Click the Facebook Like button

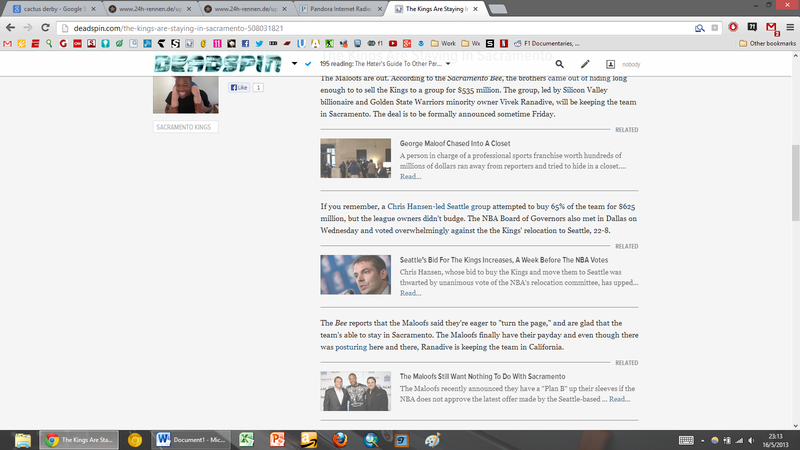pyautogui.click(x=239, y=87)
